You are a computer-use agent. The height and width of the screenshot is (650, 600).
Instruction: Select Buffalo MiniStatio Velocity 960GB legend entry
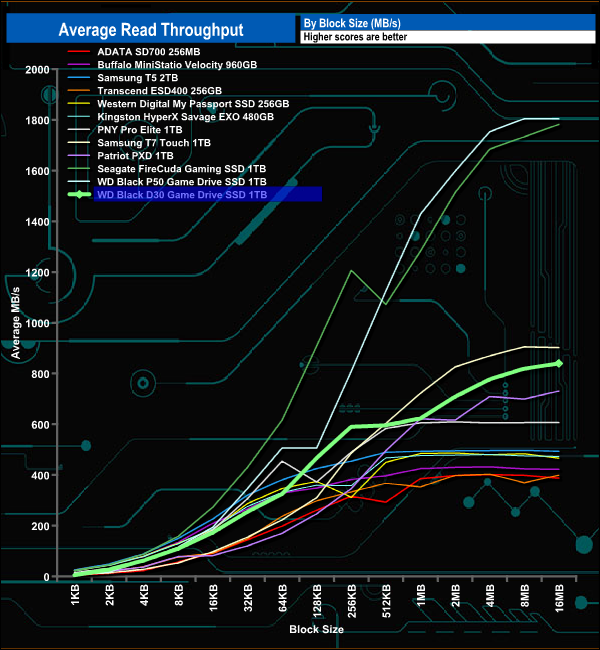177,65
